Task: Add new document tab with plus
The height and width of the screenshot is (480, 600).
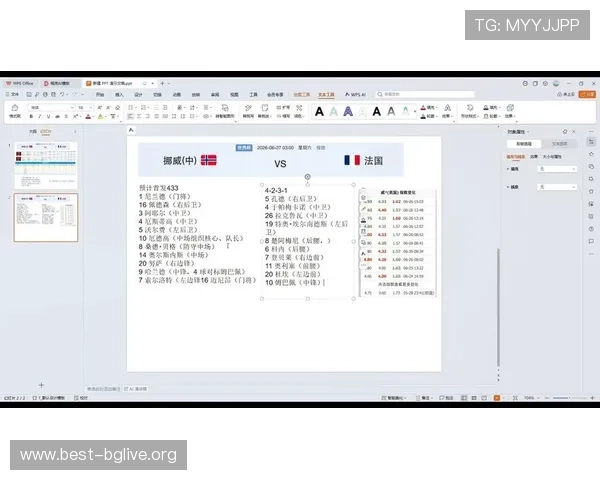Action: pyautogui.click(x=162, y=83)
